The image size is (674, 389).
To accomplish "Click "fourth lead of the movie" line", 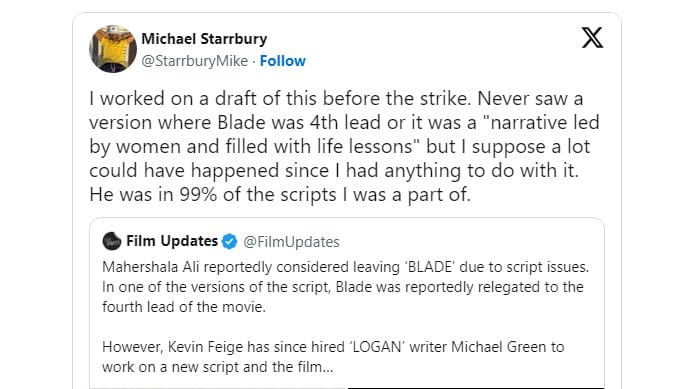I will pyautogui.click(x=184, y=307).
